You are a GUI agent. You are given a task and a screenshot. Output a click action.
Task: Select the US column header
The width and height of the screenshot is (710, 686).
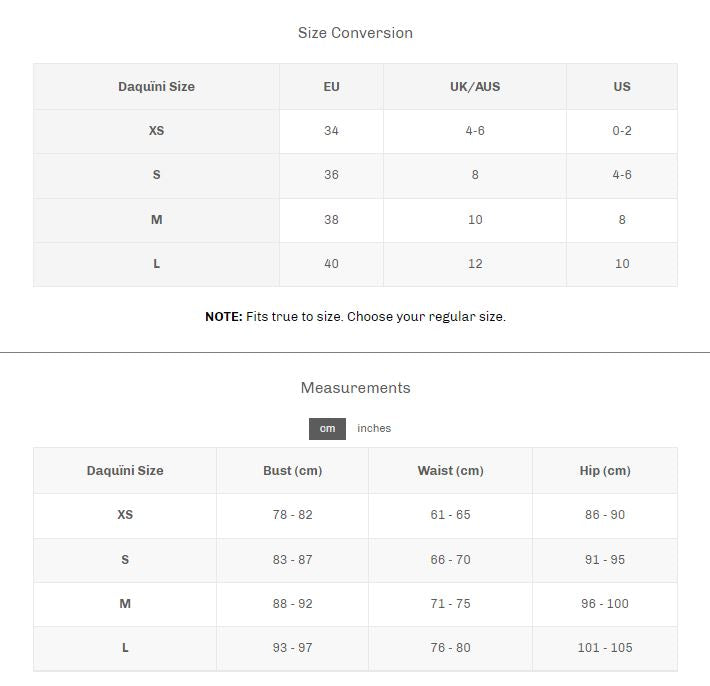coord(622,87)
